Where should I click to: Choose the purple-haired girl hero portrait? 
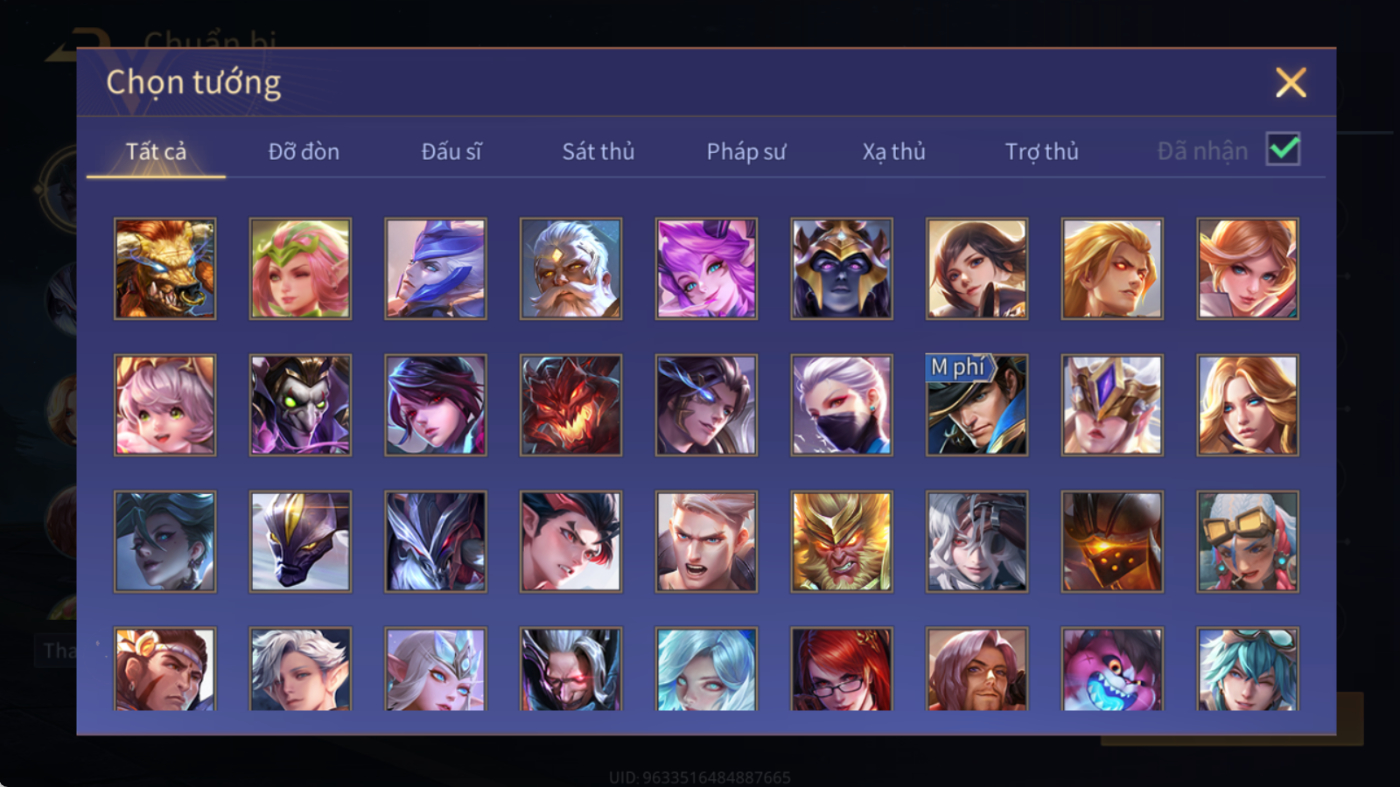tap(706, 269)
